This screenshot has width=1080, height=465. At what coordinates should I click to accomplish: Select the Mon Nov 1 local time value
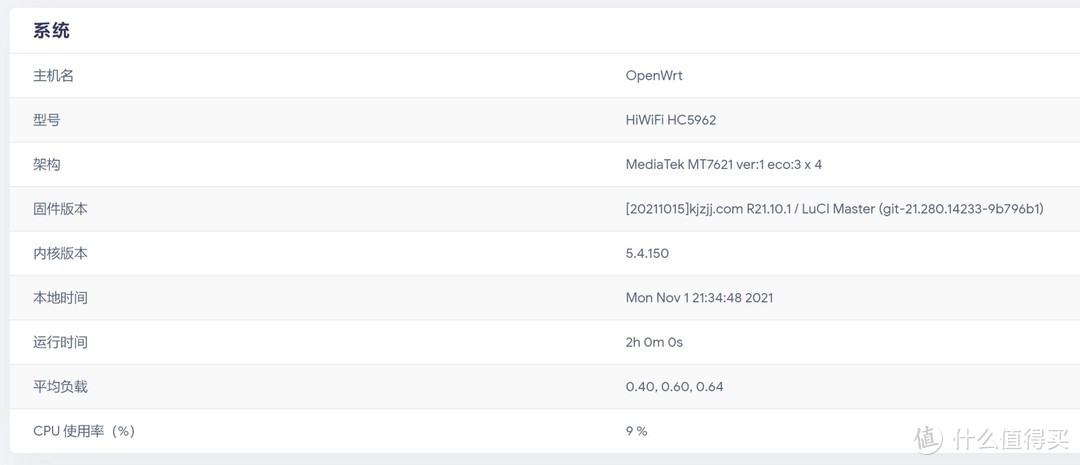point(699,298)
